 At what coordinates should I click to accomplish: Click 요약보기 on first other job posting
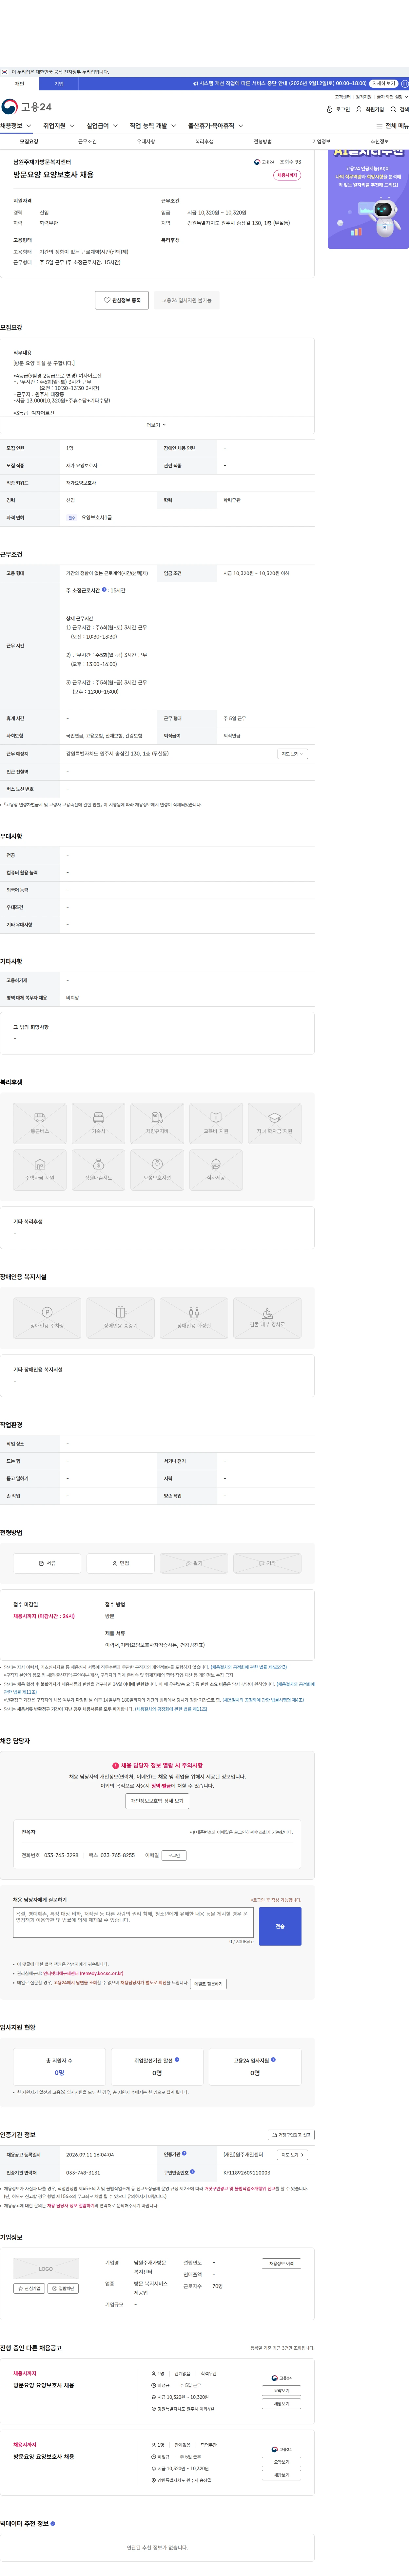[281, 2391]
